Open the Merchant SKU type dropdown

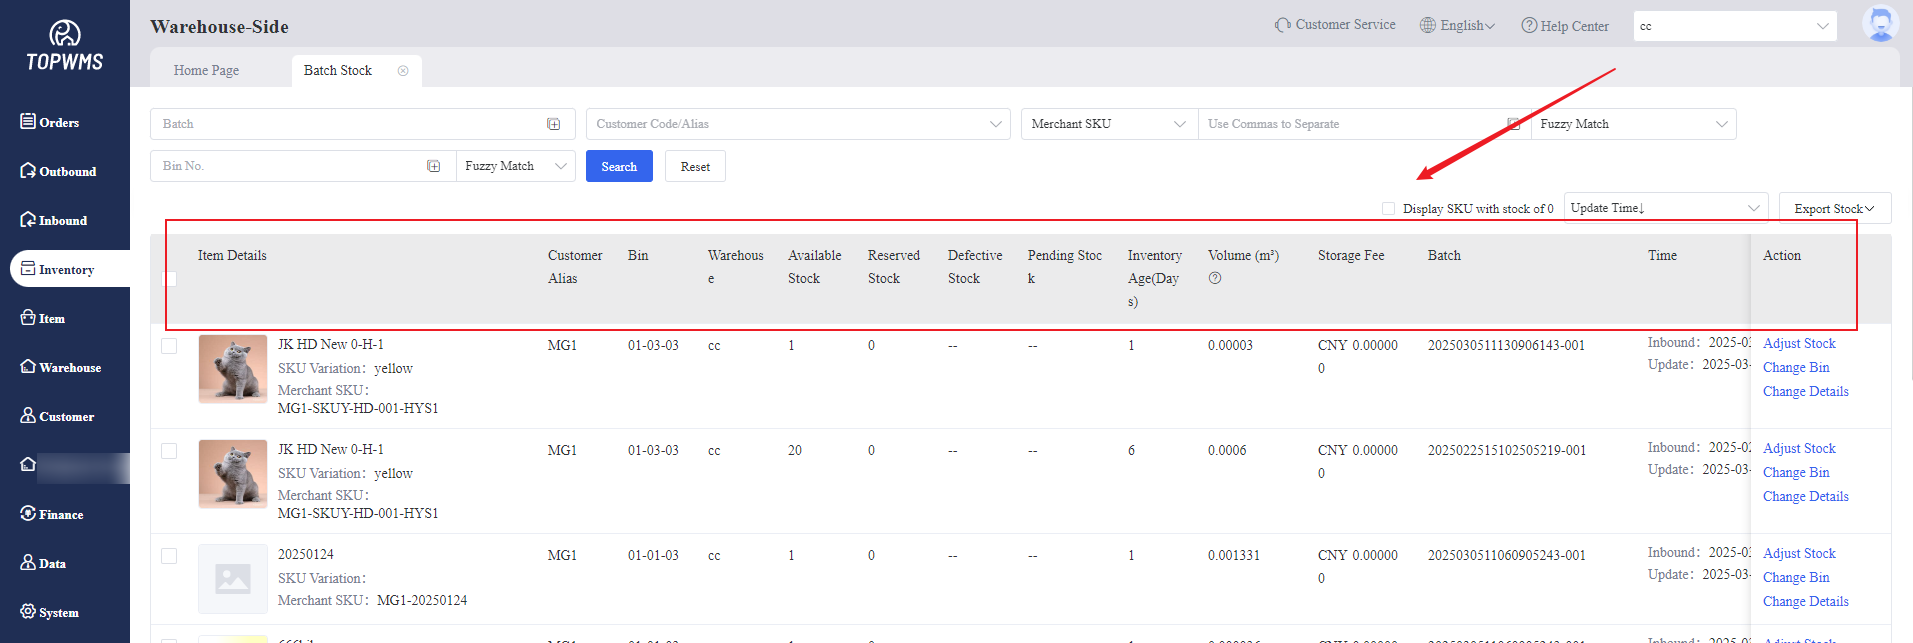pos(1108,124)
